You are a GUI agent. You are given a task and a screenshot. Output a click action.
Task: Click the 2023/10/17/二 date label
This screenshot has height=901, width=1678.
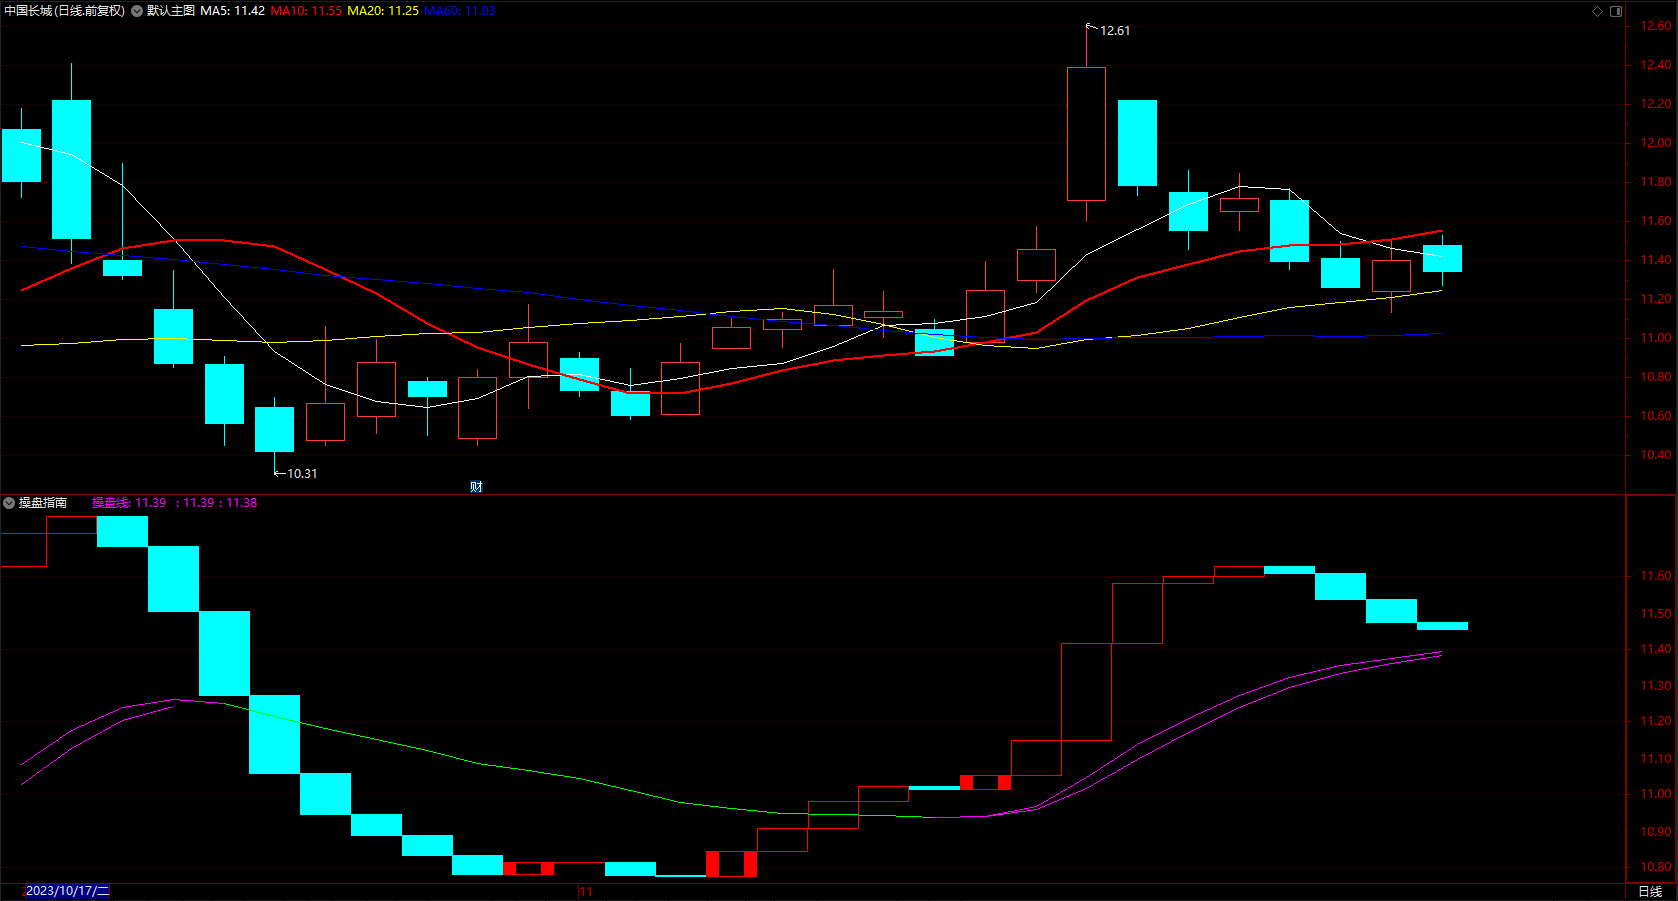tap(67, 891)
